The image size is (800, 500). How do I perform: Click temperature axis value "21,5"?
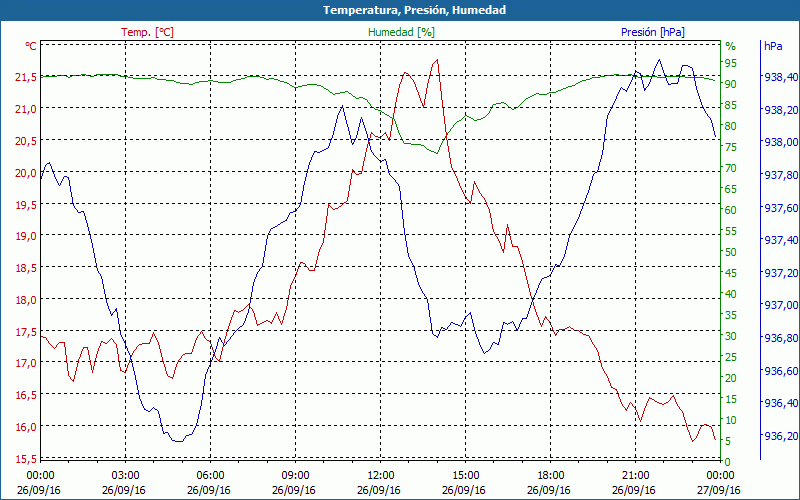[x=26, y=77]
